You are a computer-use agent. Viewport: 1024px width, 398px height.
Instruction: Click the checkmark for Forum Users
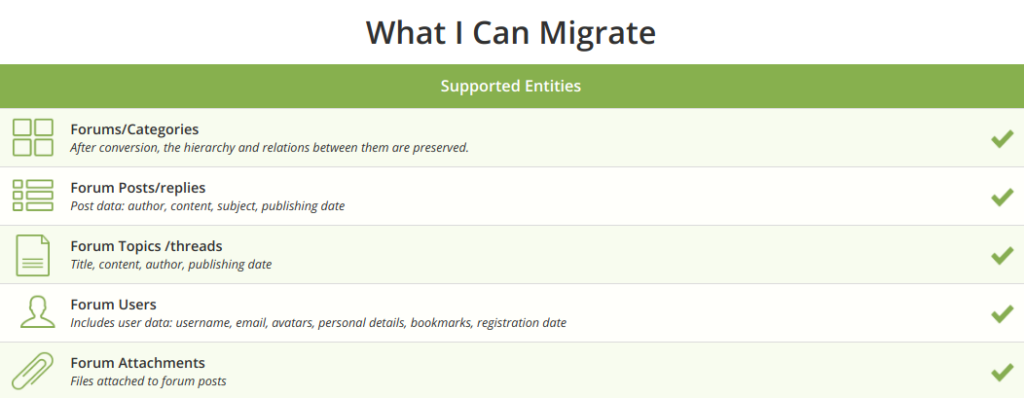(x=1002, y=314)
